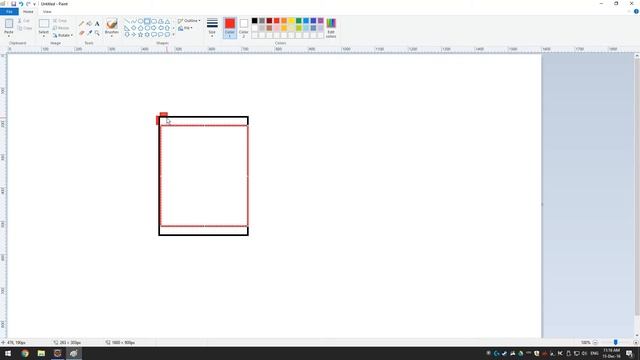Open the Select dropdown arrow
This screenshot has width=640, height=360.
(x=44, y=36)
